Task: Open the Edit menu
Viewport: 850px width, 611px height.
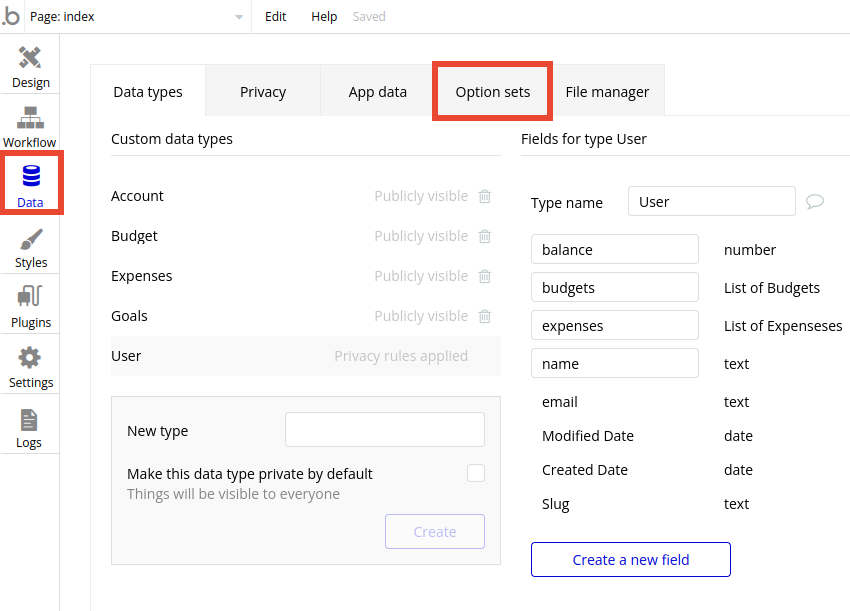Action: (275, 16)
